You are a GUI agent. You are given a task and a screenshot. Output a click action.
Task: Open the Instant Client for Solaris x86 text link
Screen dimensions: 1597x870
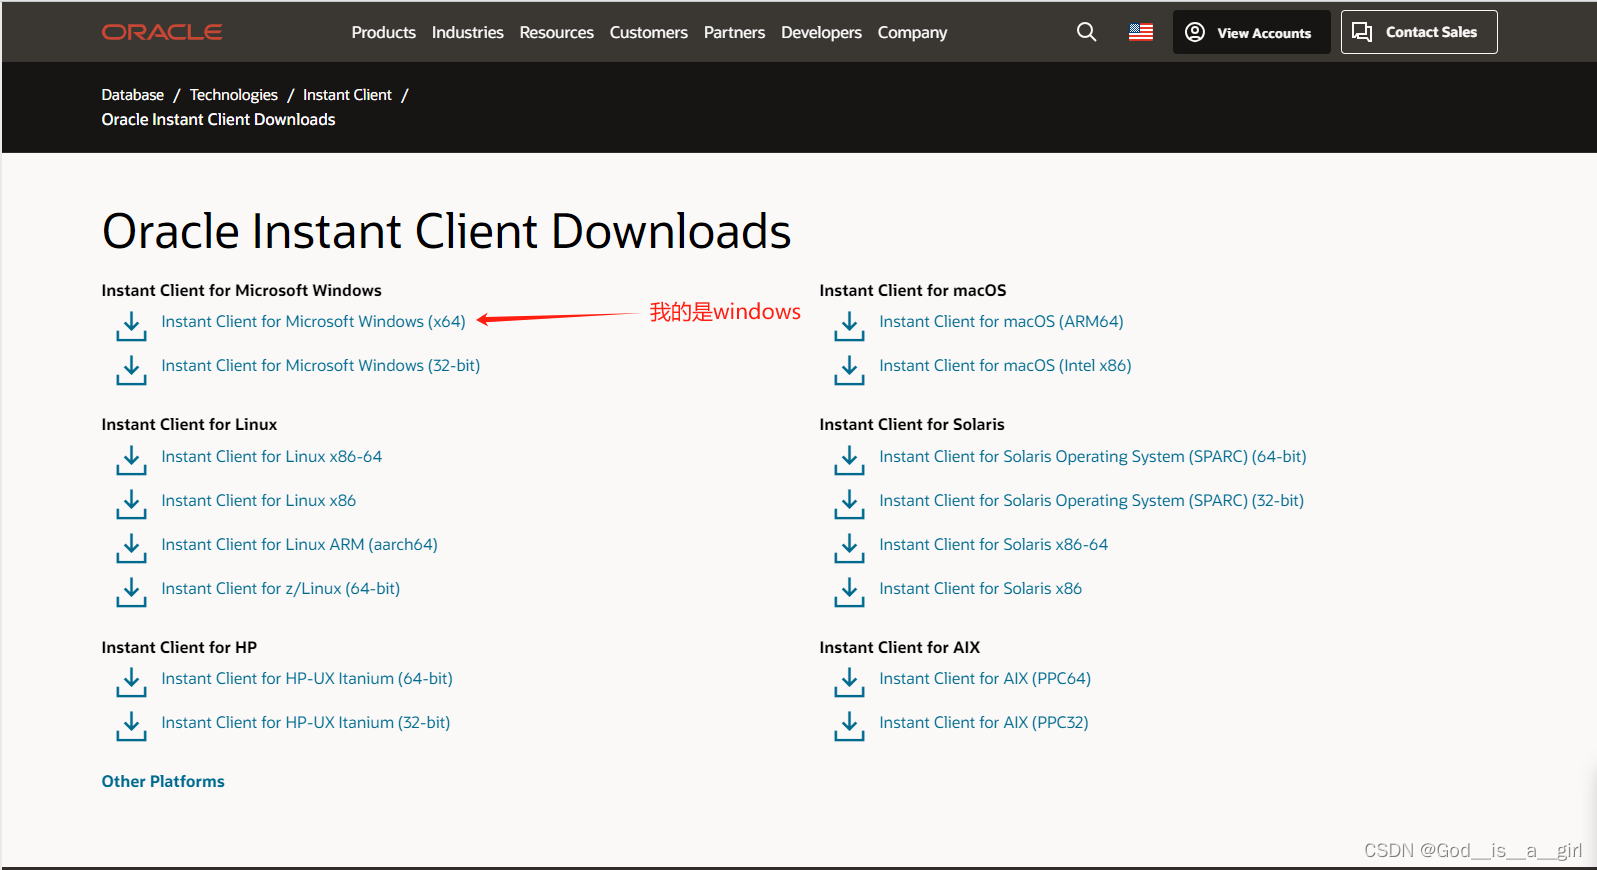pos(980,589)
